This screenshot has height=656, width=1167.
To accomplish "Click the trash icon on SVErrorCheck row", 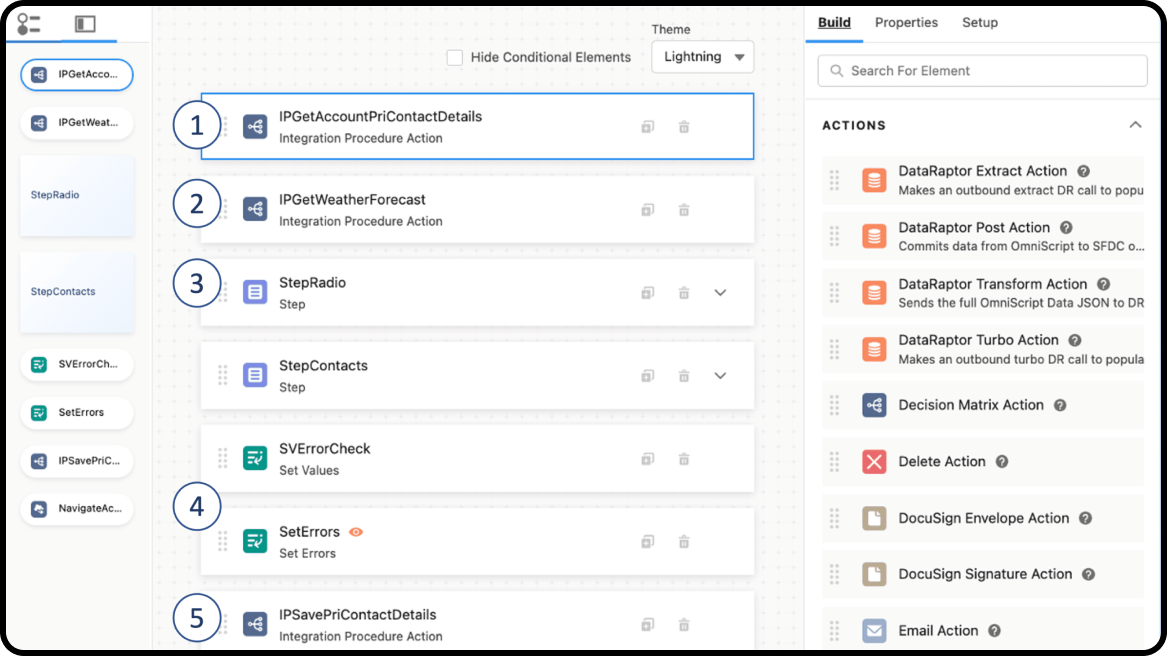I will tap(684, 459).
